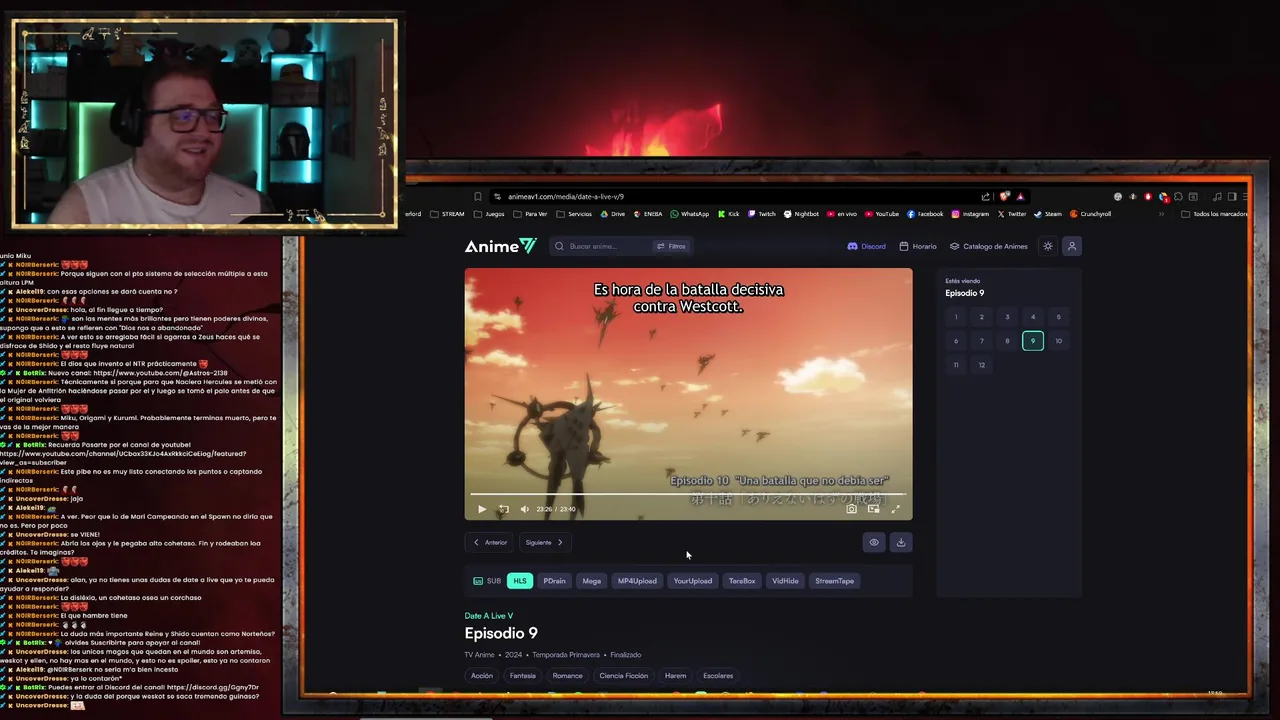Open the Fantasía genre tag

(523, 676)
